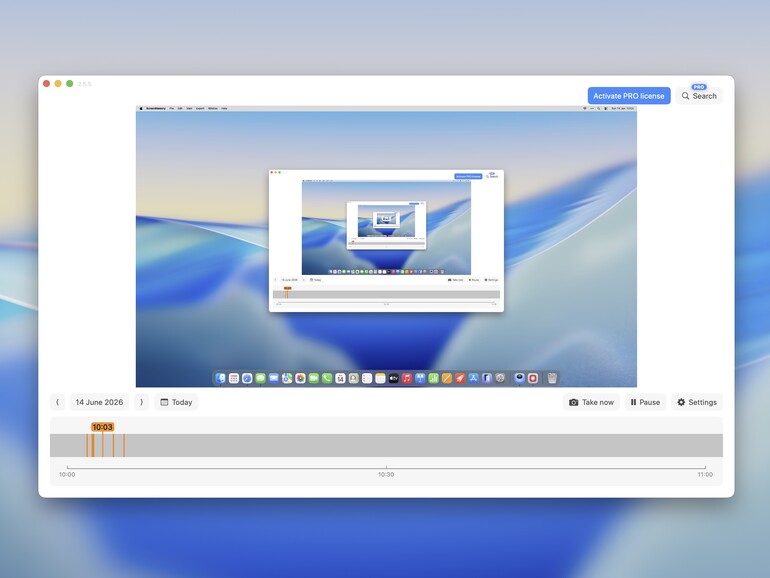Open the PRO Search feature

pos(699,96)
